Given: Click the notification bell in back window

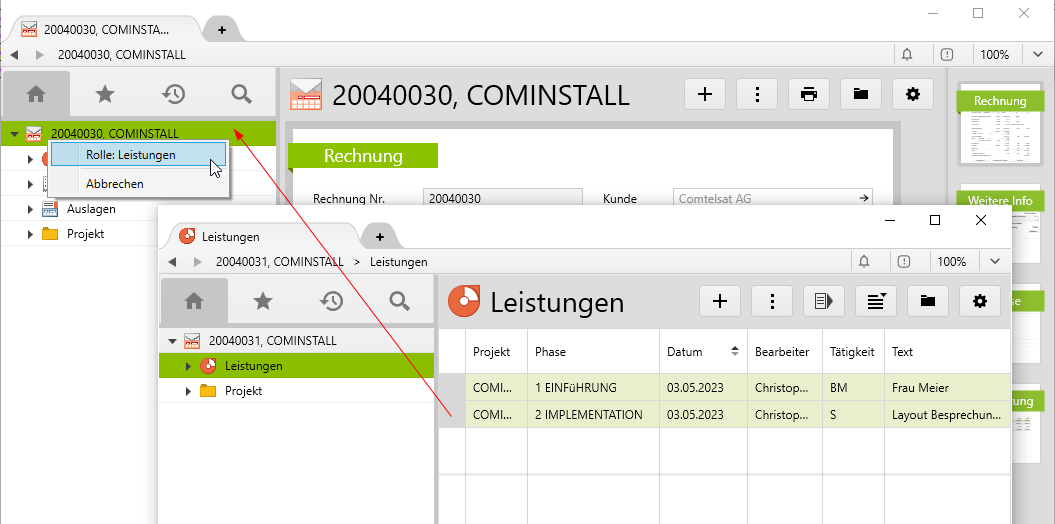Looking at the screenshot, I should 907,55.
